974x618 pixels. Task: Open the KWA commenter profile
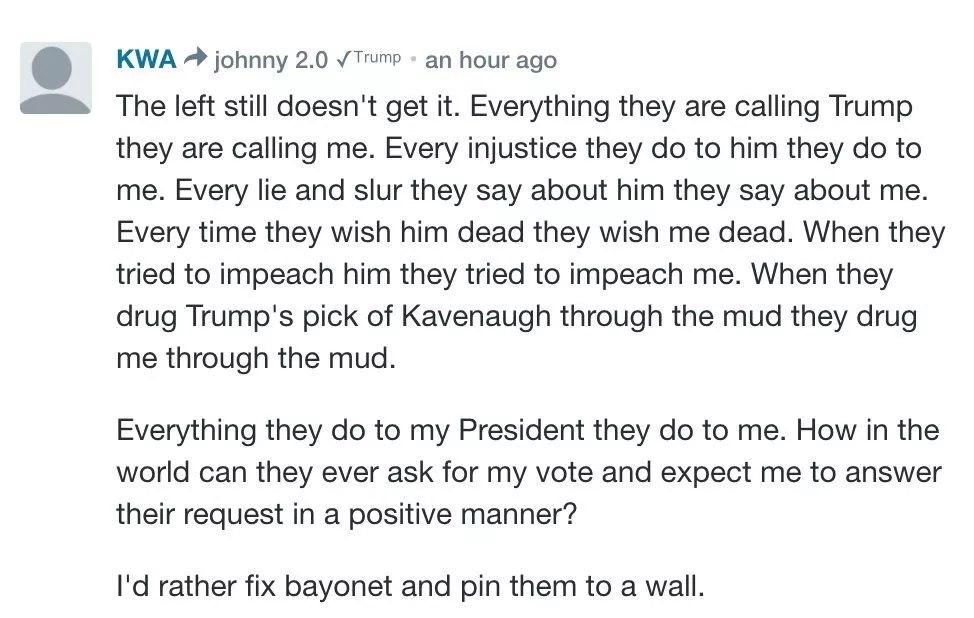146,59
